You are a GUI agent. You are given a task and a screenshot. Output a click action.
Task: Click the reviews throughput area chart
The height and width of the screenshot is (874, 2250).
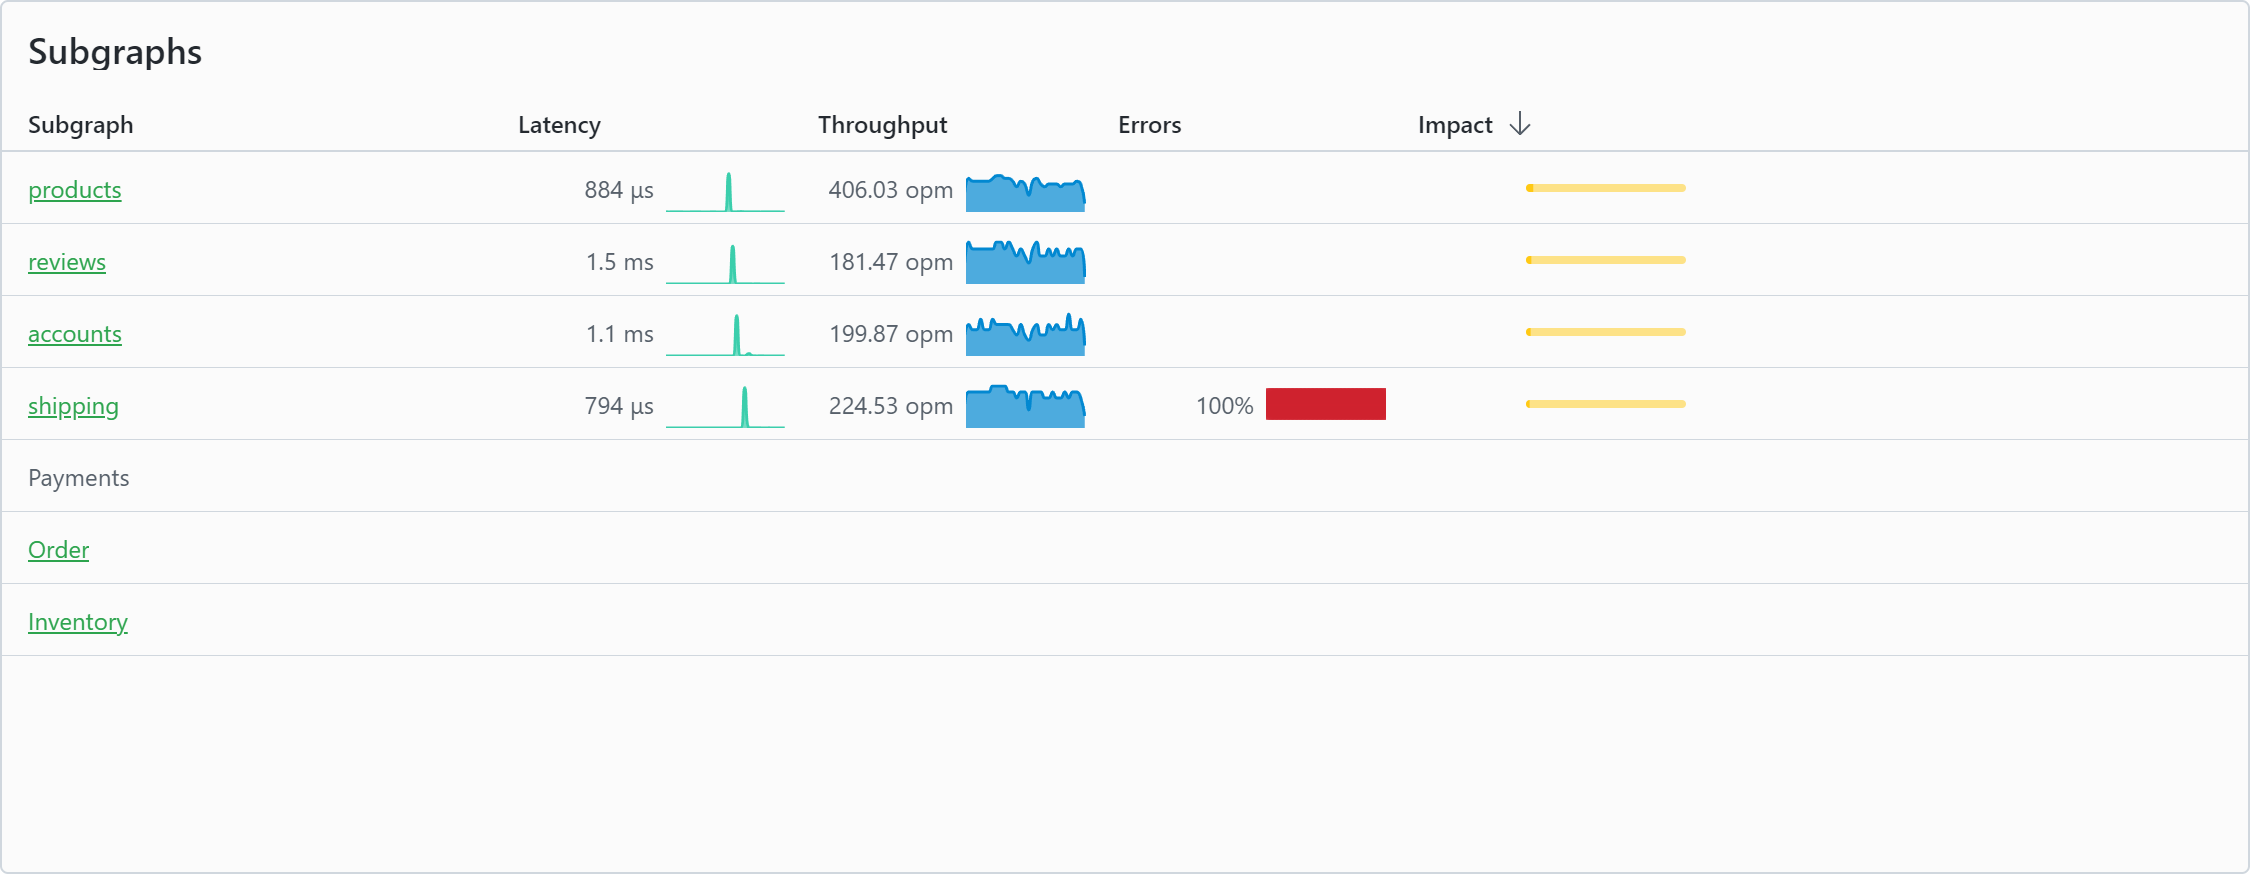pos(1025,263)
